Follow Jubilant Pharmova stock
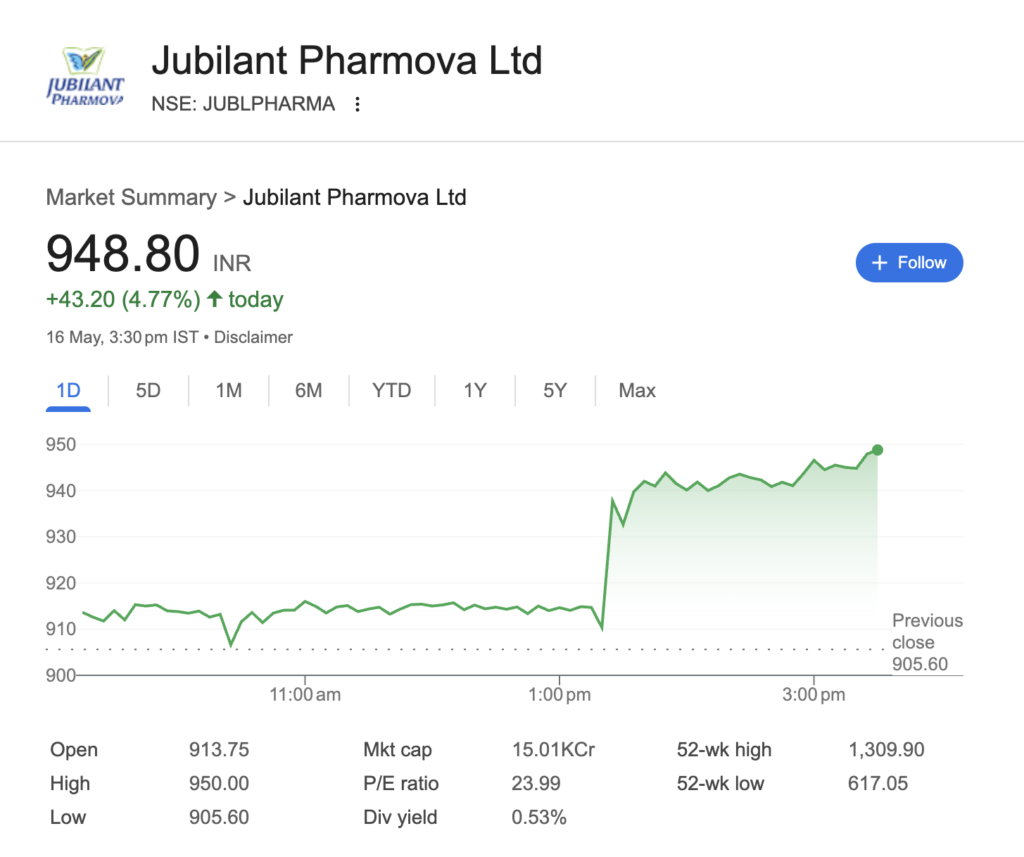1024x857 pixels. pos(909,263)
